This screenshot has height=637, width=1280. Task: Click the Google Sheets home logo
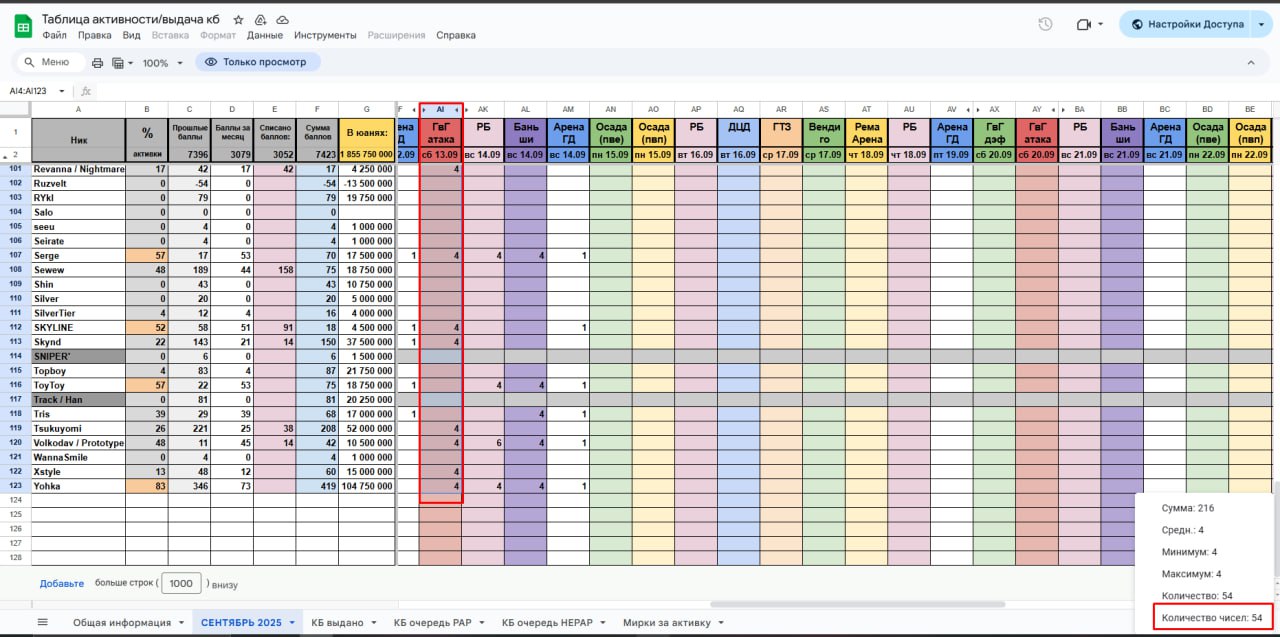pos(21,26)
